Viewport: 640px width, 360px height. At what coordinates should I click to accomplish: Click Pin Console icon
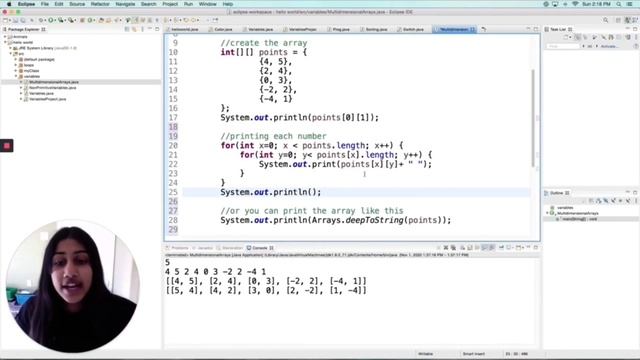501,248
